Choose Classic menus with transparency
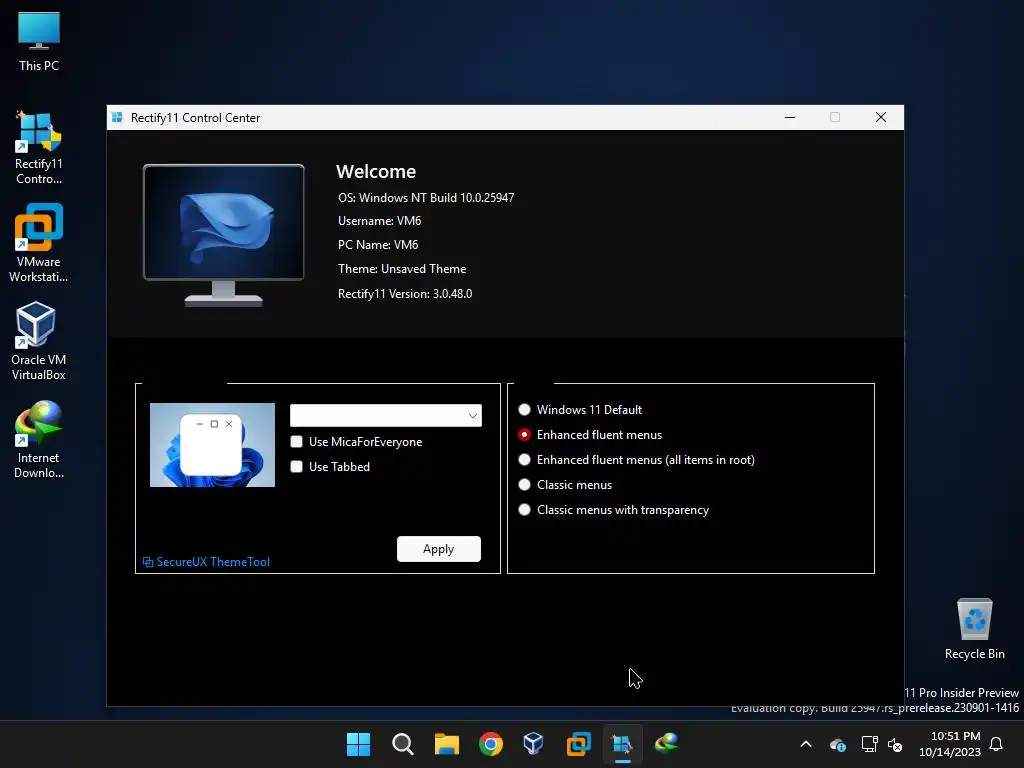 pos(524,510)
